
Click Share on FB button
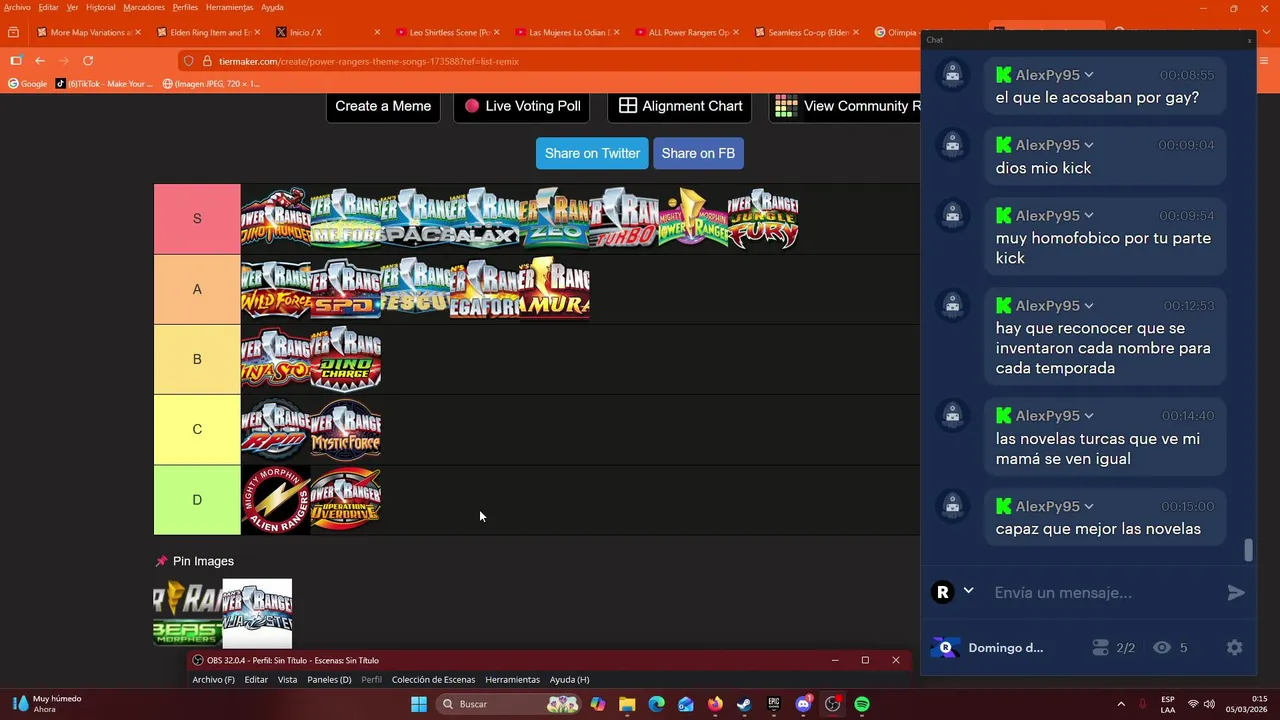(x=698, y=153)
